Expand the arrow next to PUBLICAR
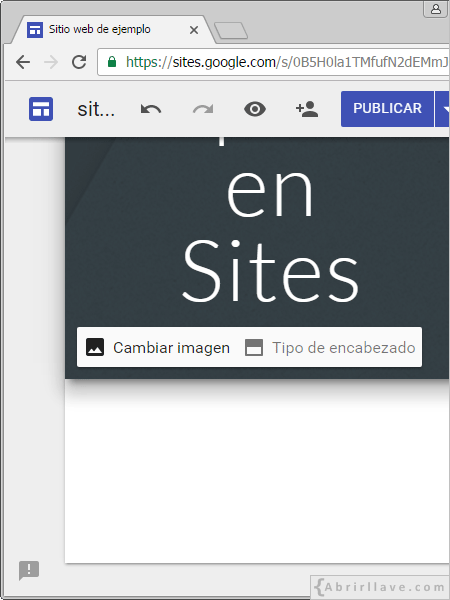 click(444, 109)
